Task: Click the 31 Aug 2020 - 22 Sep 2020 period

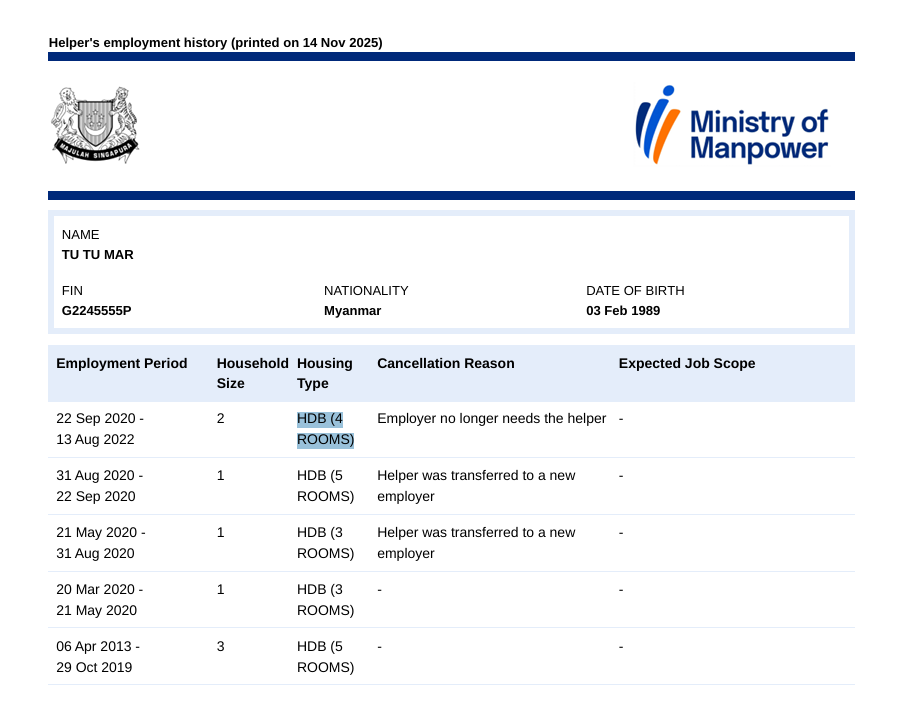Action: tap(100, 486)
